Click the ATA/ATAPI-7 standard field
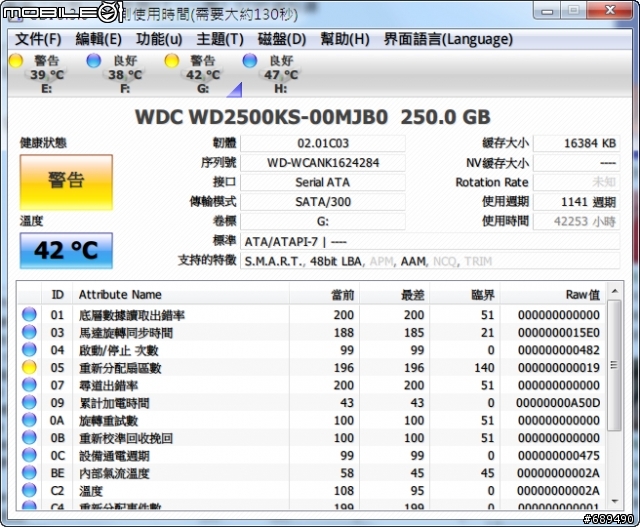Screen dimensions: 640x527 point(430,242)
